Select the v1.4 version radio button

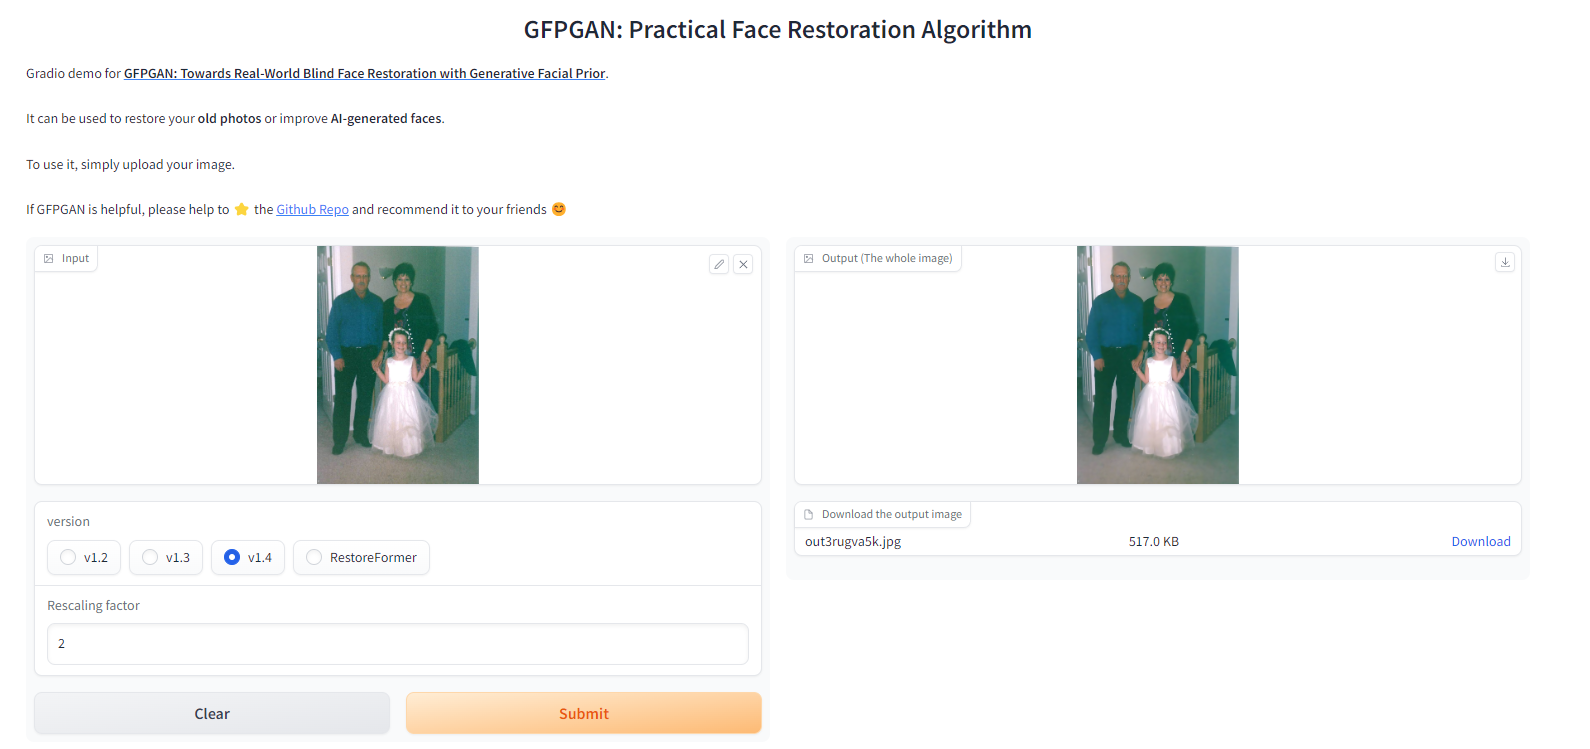click(233, 557)
